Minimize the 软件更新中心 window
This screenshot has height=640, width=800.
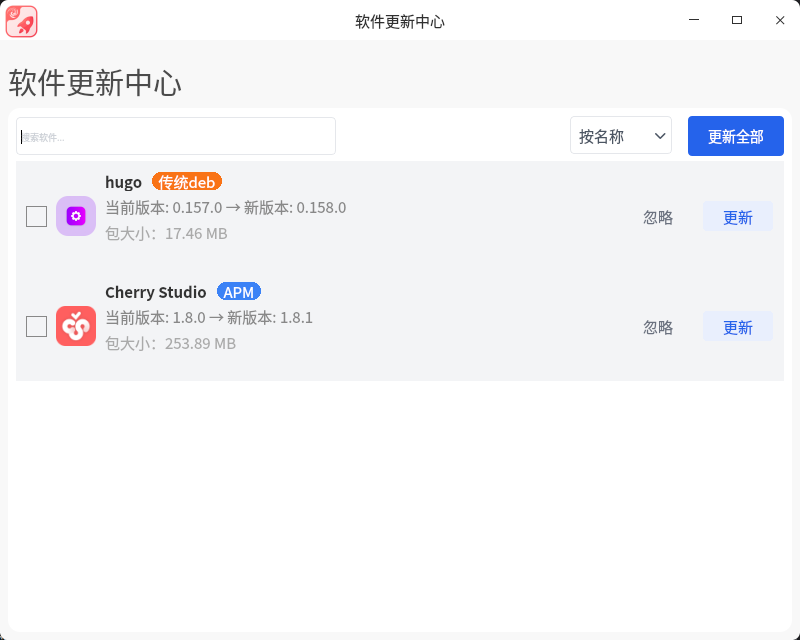(694, 20)
